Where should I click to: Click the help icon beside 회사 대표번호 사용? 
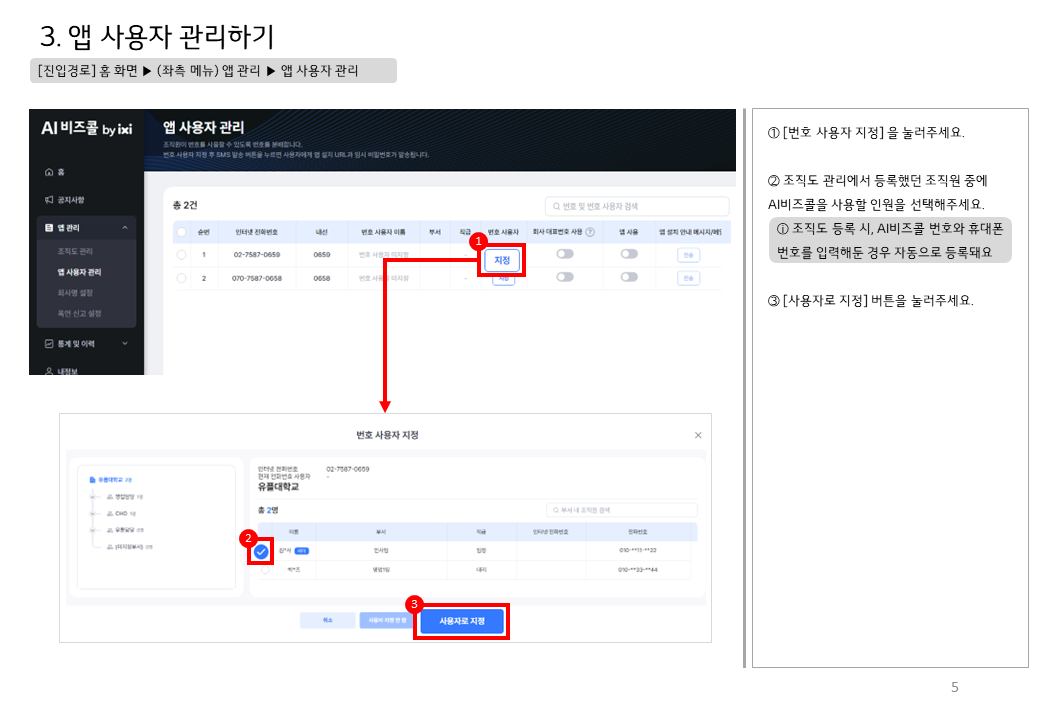(x=590, y=232)
